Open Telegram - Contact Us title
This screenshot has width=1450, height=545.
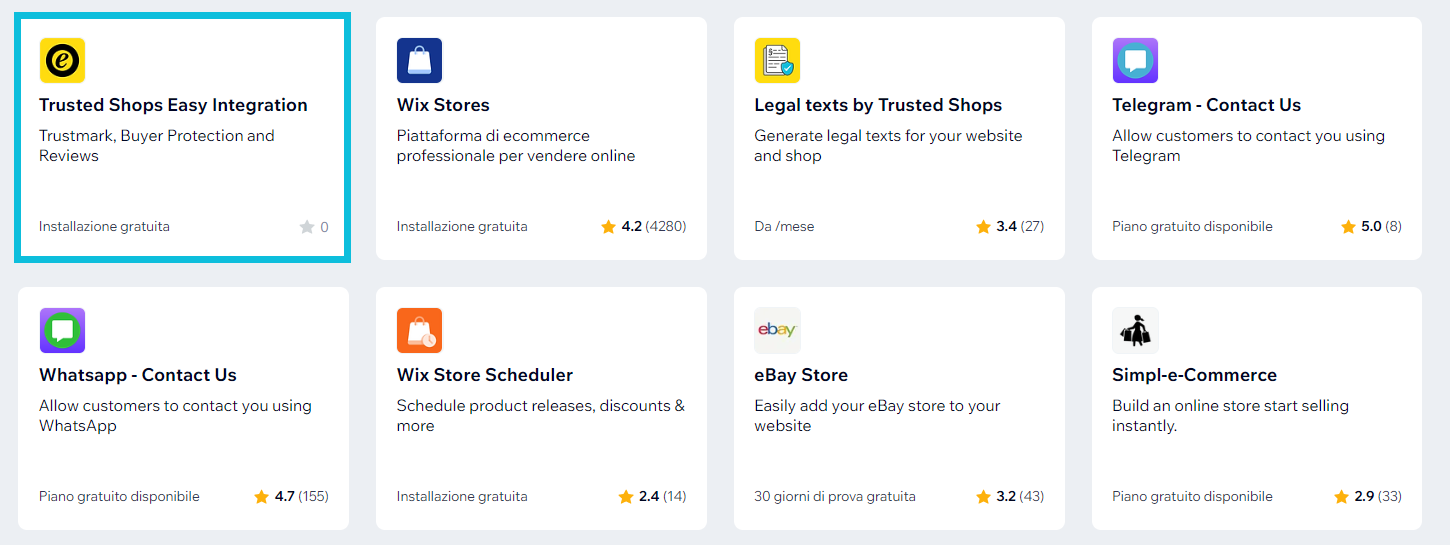point(1206,105)
